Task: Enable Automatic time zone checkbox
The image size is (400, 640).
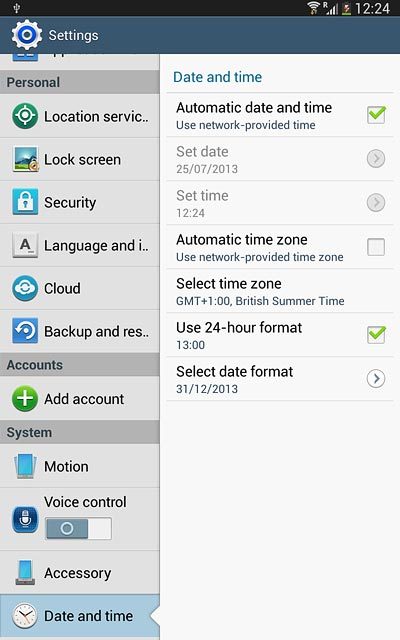Action: click(x=376, y=247)
